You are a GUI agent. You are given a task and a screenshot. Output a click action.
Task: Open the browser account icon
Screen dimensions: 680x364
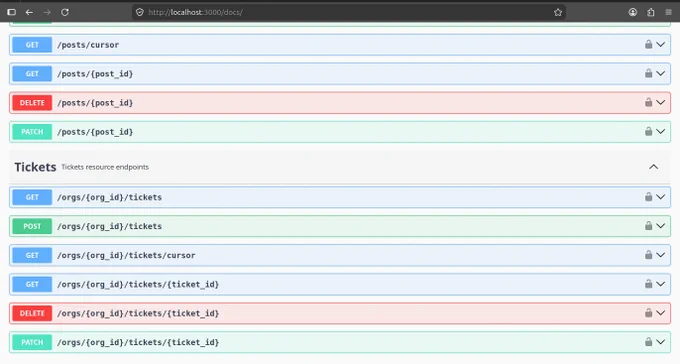[633, 12]
